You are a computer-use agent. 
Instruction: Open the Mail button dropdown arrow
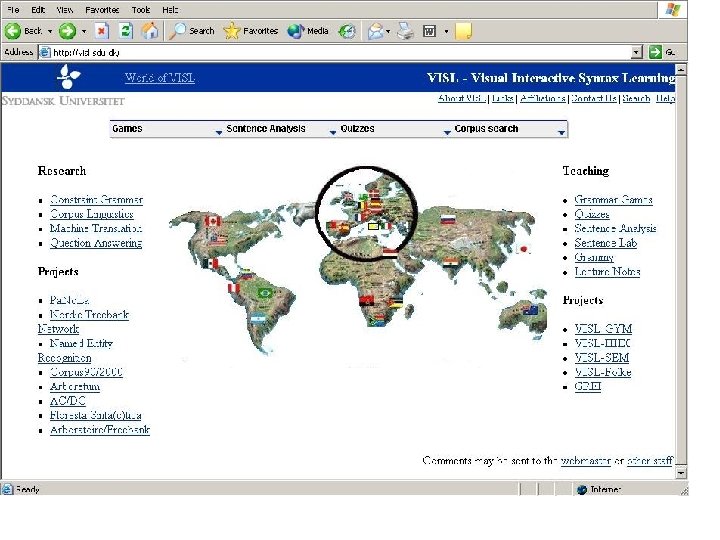tap(388, 31)
